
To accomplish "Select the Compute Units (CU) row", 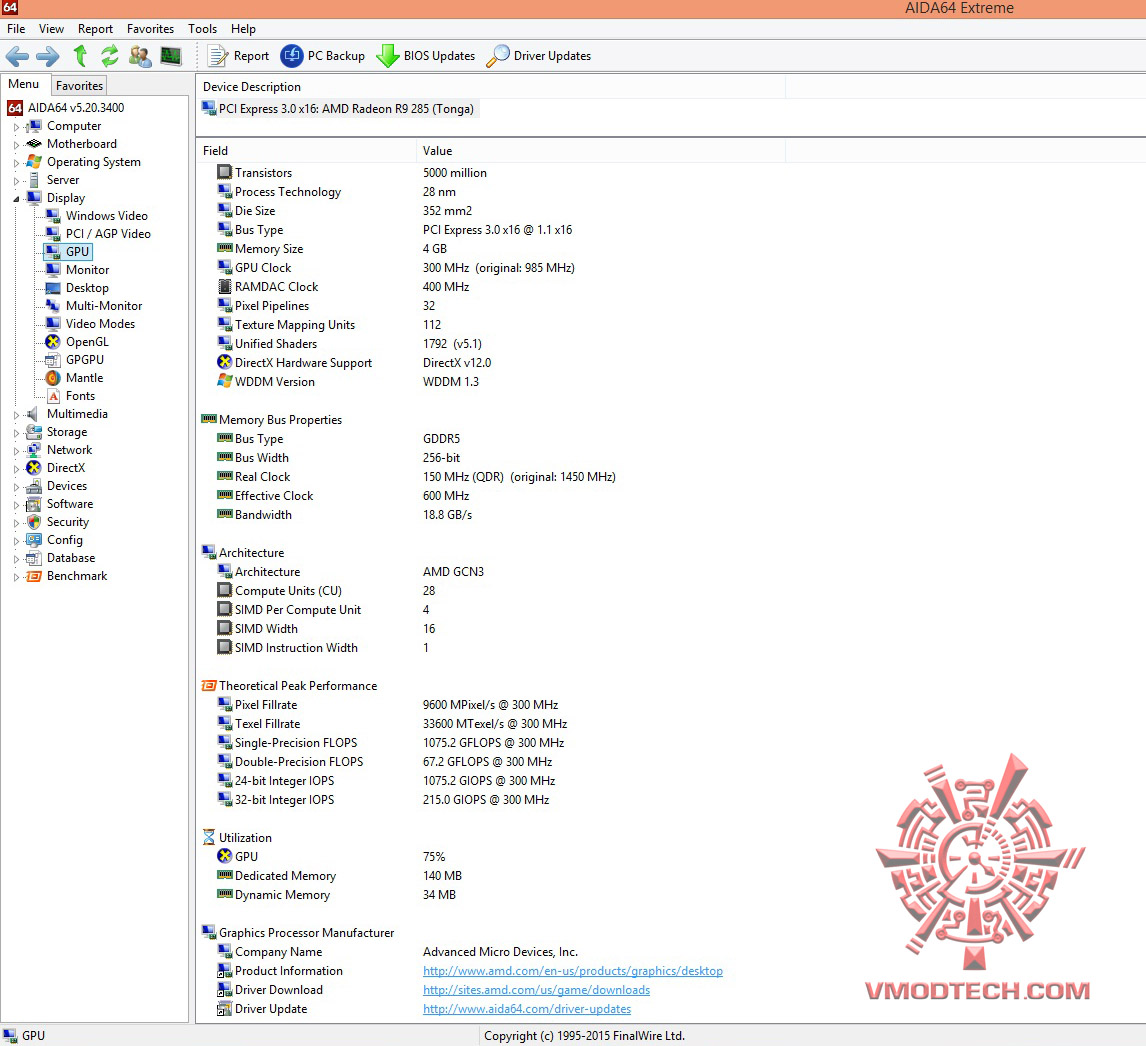I will (326, 591).
